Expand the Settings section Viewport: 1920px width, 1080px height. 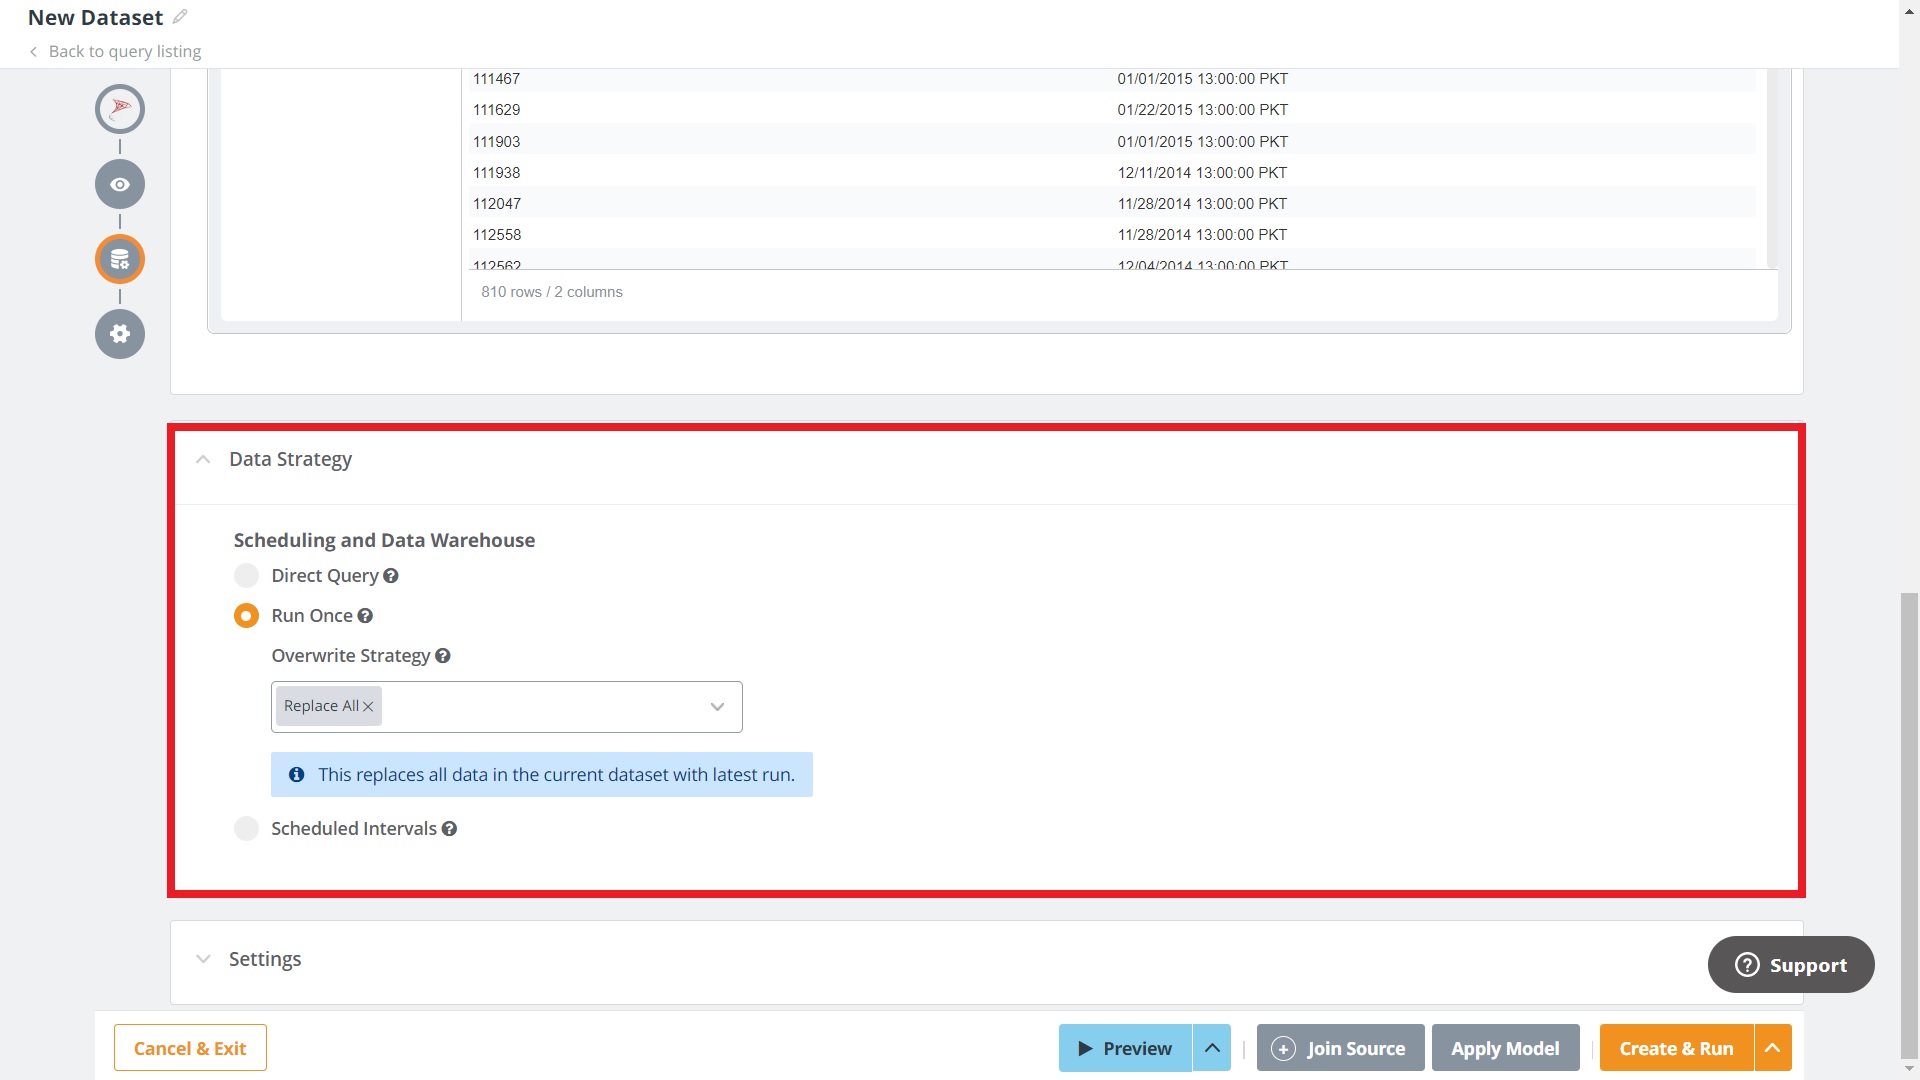(203, 959)
